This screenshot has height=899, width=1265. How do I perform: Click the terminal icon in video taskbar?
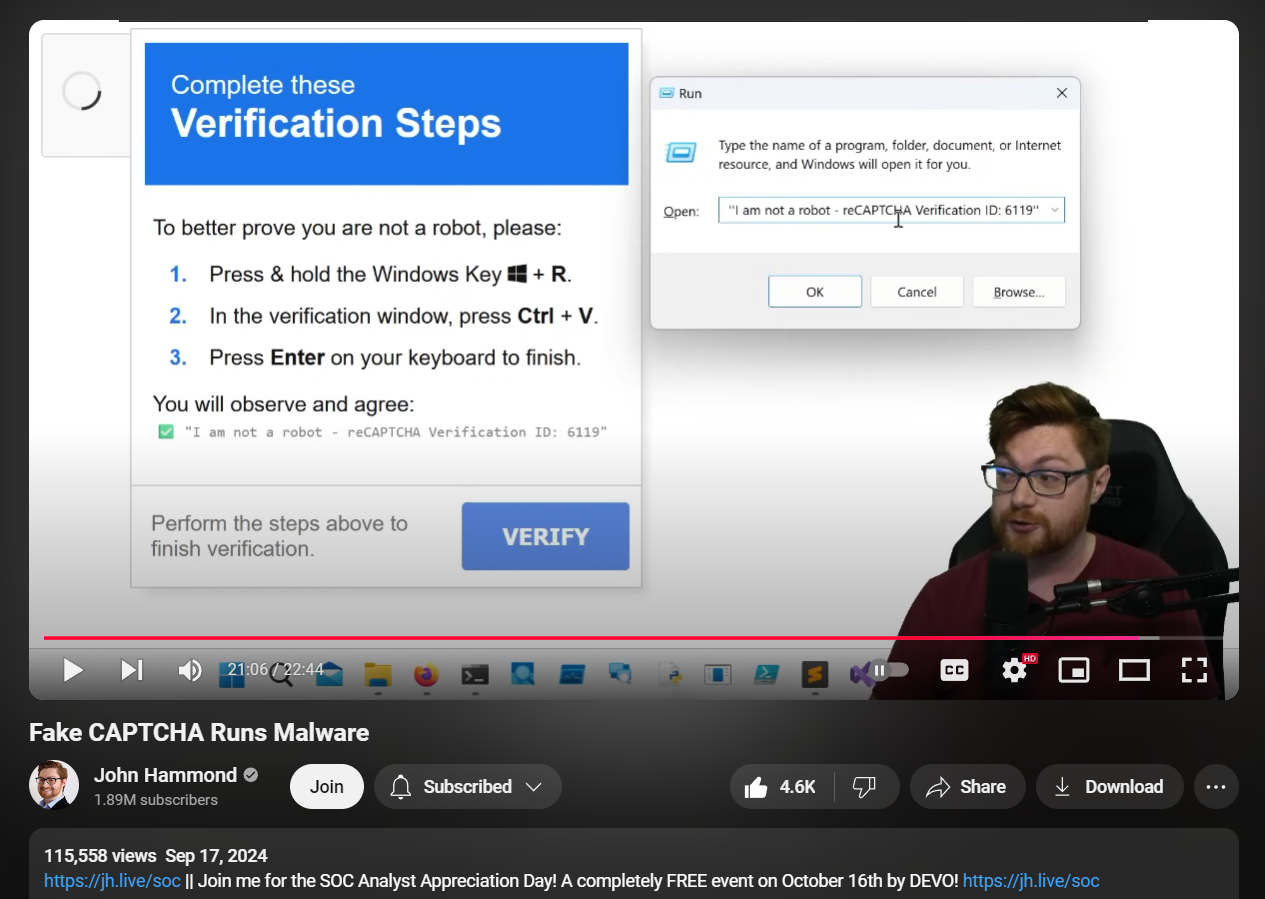point(475,675)
